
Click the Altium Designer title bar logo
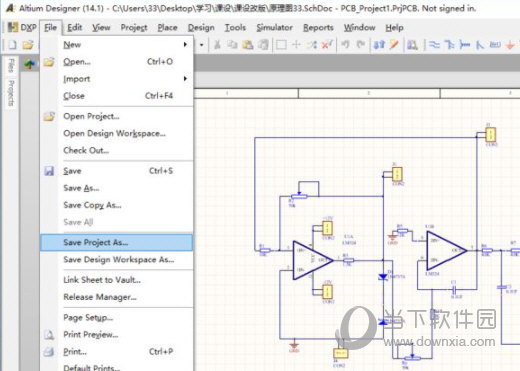(10, 8)
